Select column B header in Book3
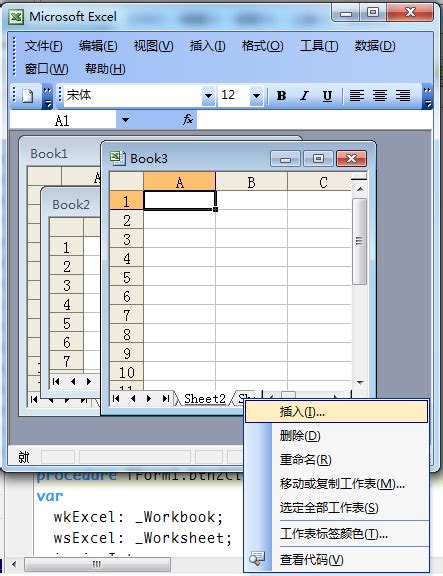Viewport: 443px width, 576px height. [x=251, y=182]
